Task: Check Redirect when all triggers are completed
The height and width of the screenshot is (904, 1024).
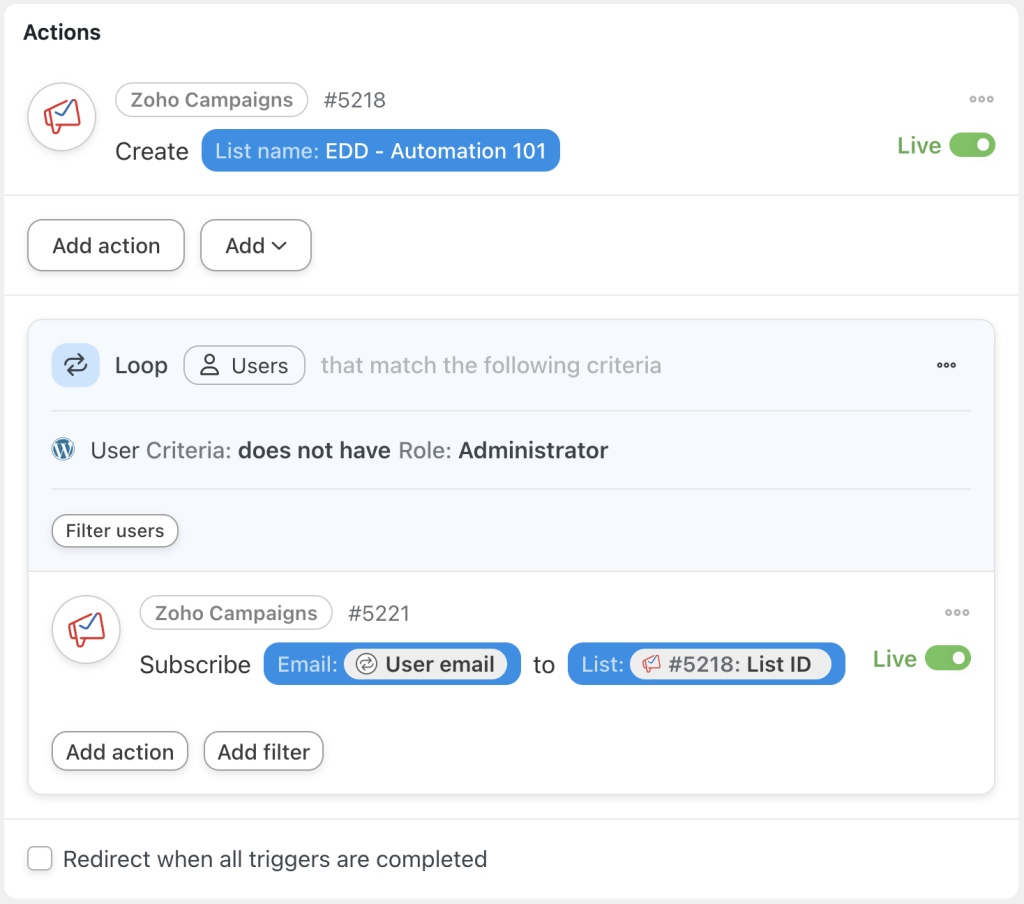Action: tap(39, 858)
